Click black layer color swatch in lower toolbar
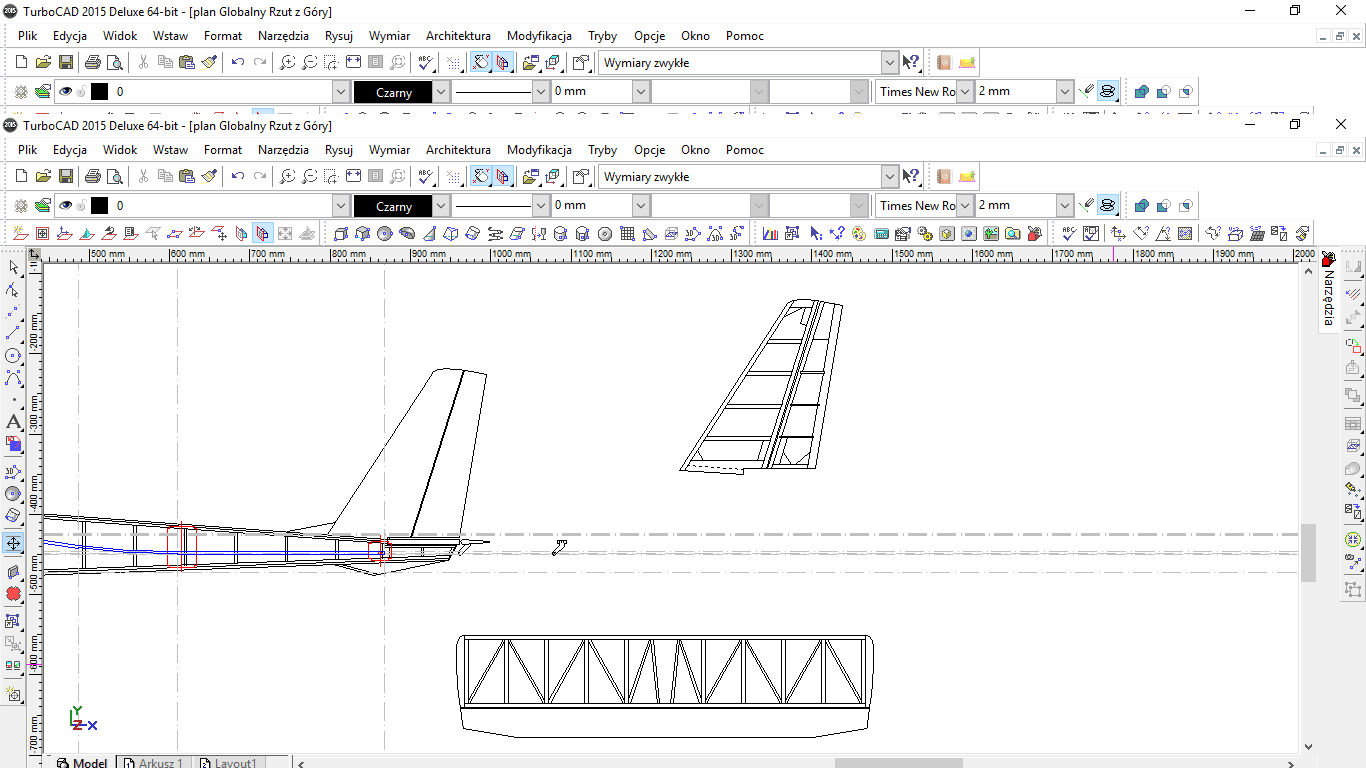This screenshot has height=768, width=1366. pyautogui.click(x=99, y=206)
